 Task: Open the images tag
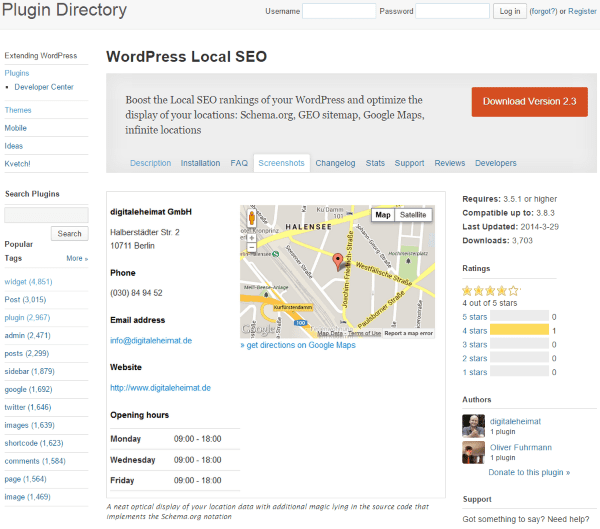click(29, 425)
